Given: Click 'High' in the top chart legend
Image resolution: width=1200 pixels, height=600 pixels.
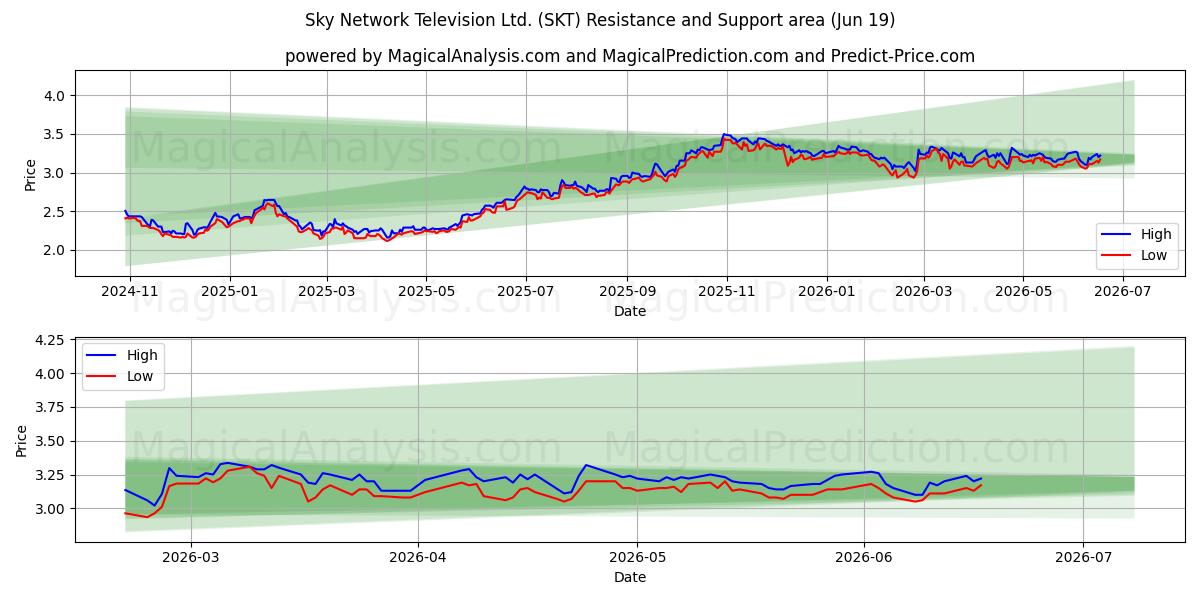Looking at the screenshot, I should tap(1155, 234).
